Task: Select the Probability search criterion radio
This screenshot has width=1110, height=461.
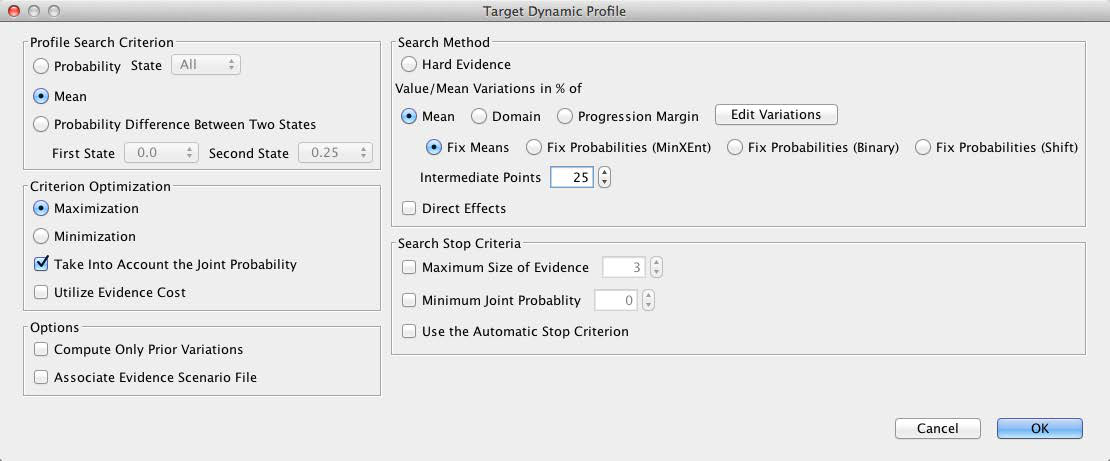Action: click(41, 66)
